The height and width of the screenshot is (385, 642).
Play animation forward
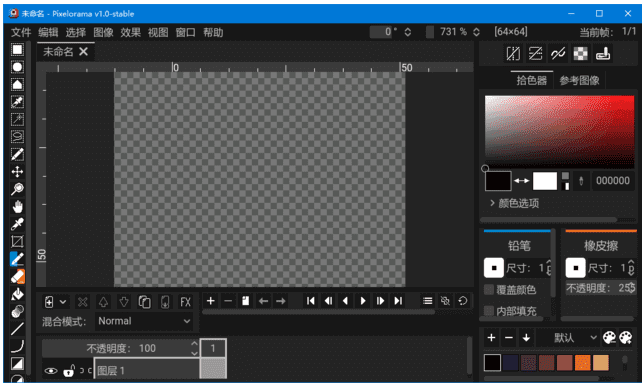[363, 301]
